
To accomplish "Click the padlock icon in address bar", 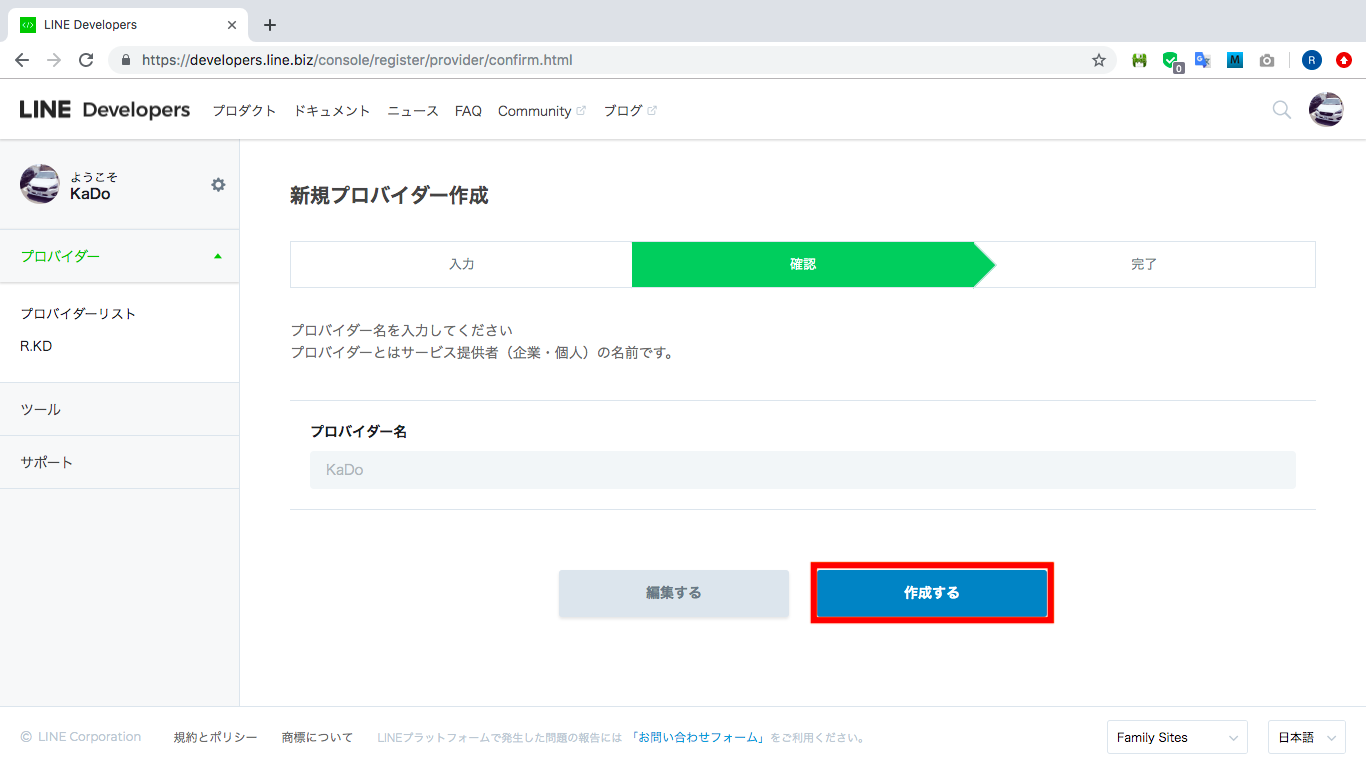I will tap(126, 60).
